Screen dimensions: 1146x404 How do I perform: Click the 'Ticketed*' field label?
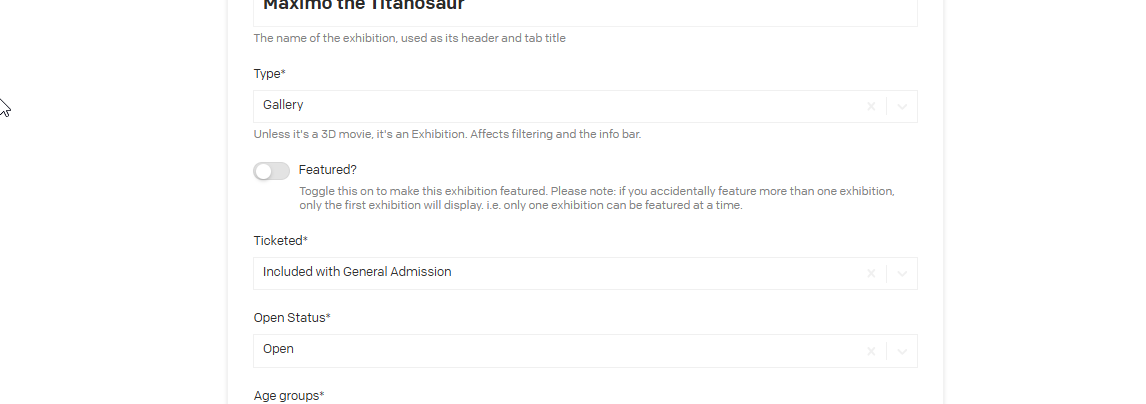click(x=281, y=241)
